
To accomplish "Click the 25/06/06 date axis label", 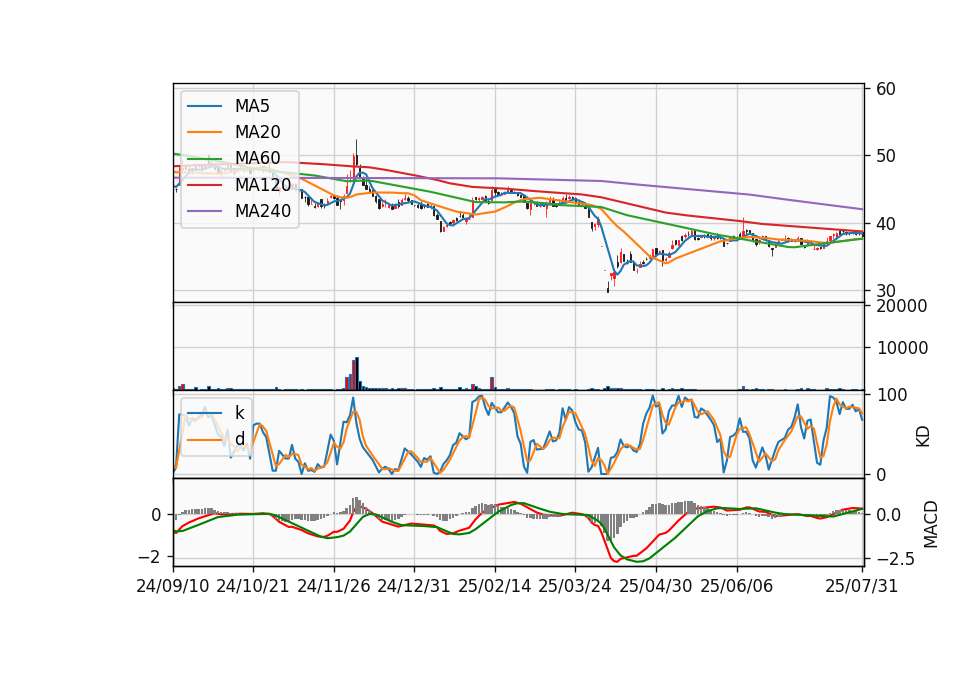I will click(737, 586).
